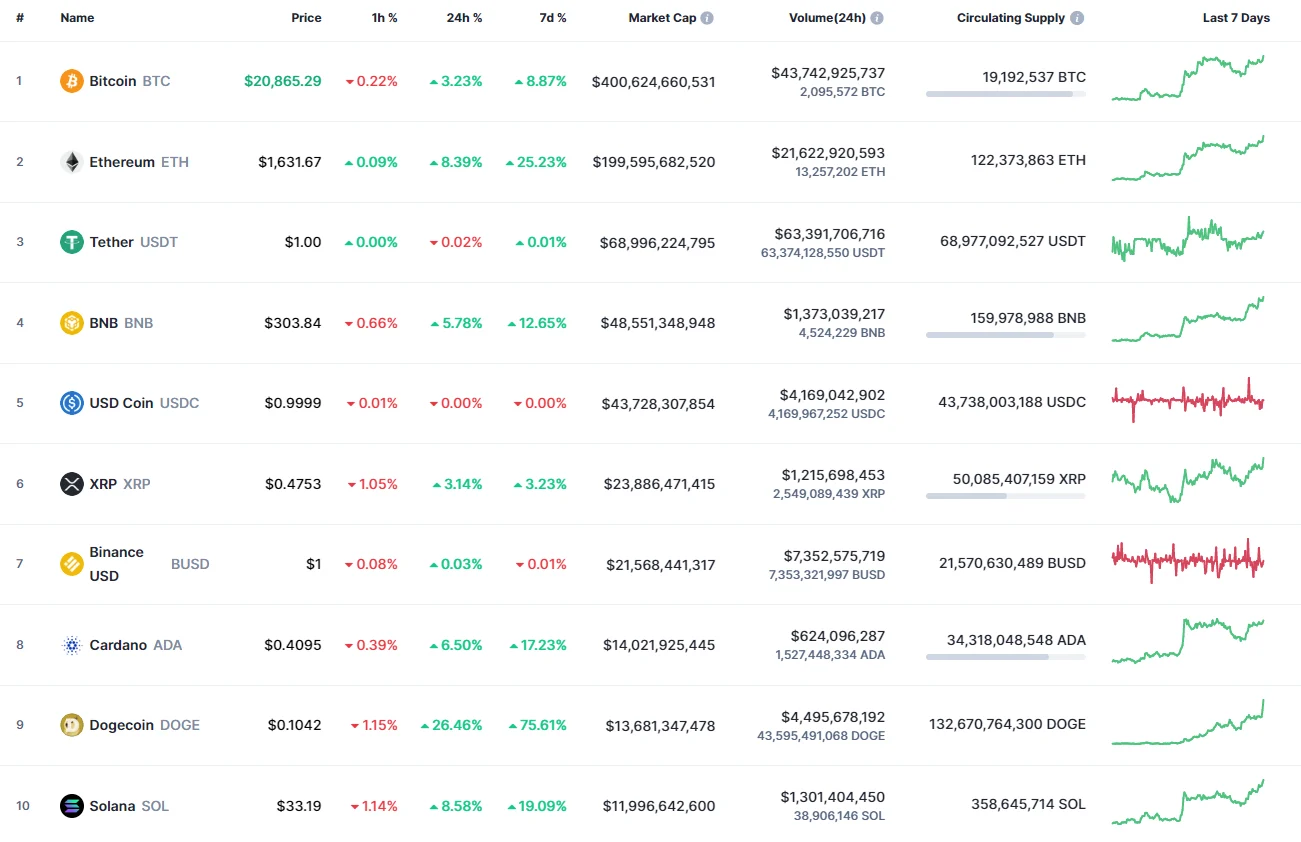
Task: Select the Ethereum ETH logo icon
Action: click(71, 161)
